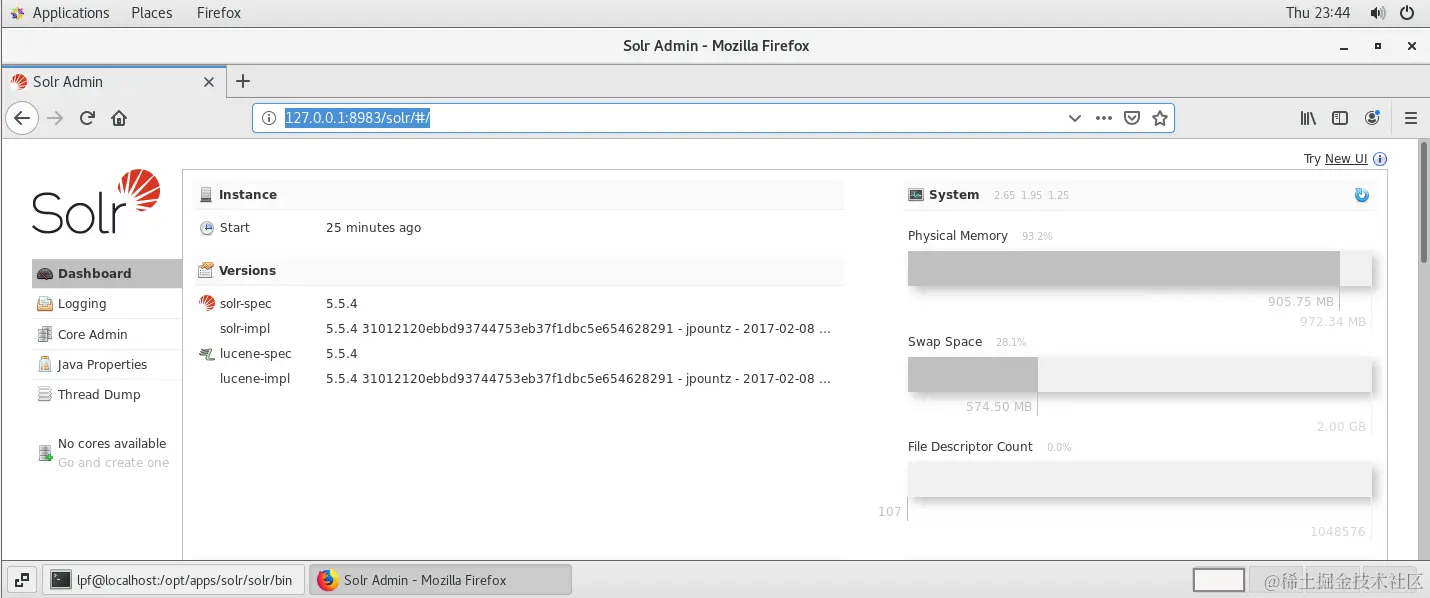Open Firefox Library icon
This screenshot has height=598, width=1430.
click(x=1308, y=118)
